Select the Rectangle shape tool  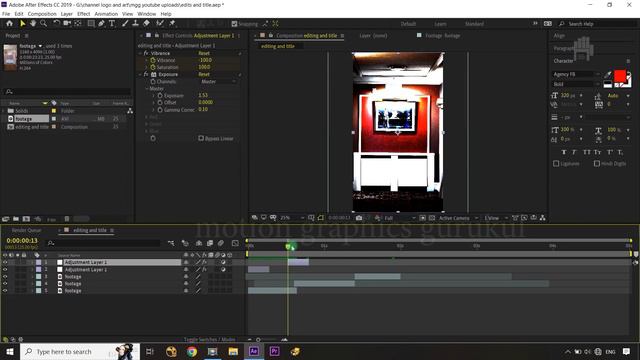pyautogui.click(x=91, y=24)
